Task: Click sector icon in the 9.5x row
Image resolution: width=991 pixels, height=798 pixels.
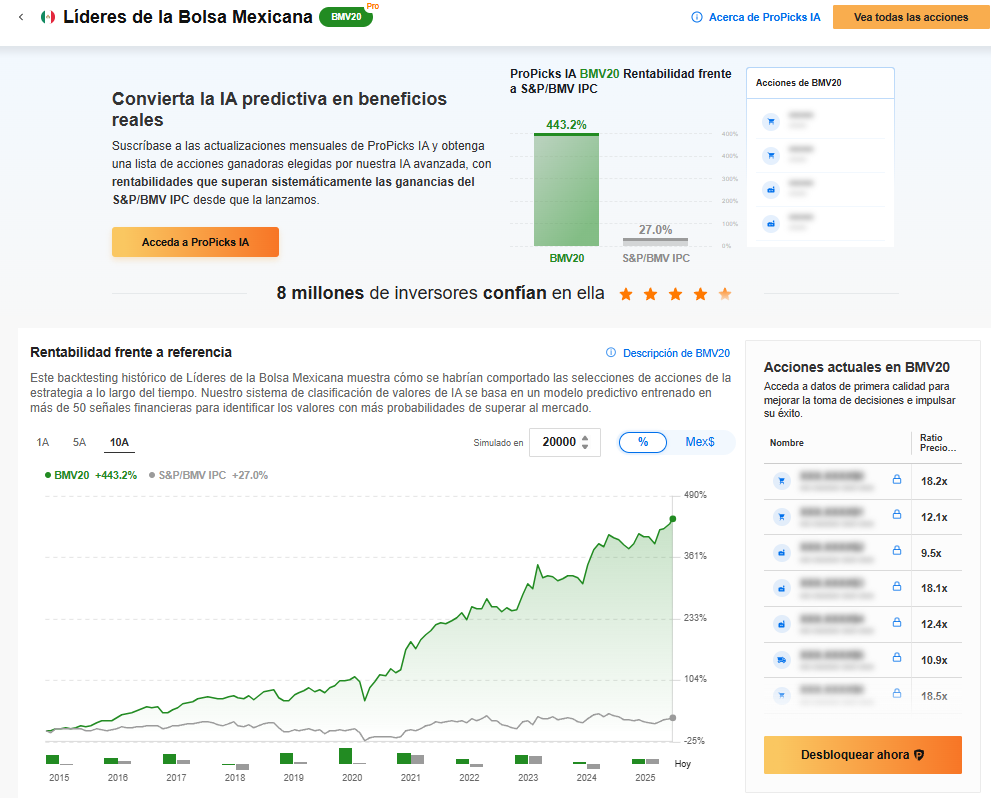Action: 782,553
